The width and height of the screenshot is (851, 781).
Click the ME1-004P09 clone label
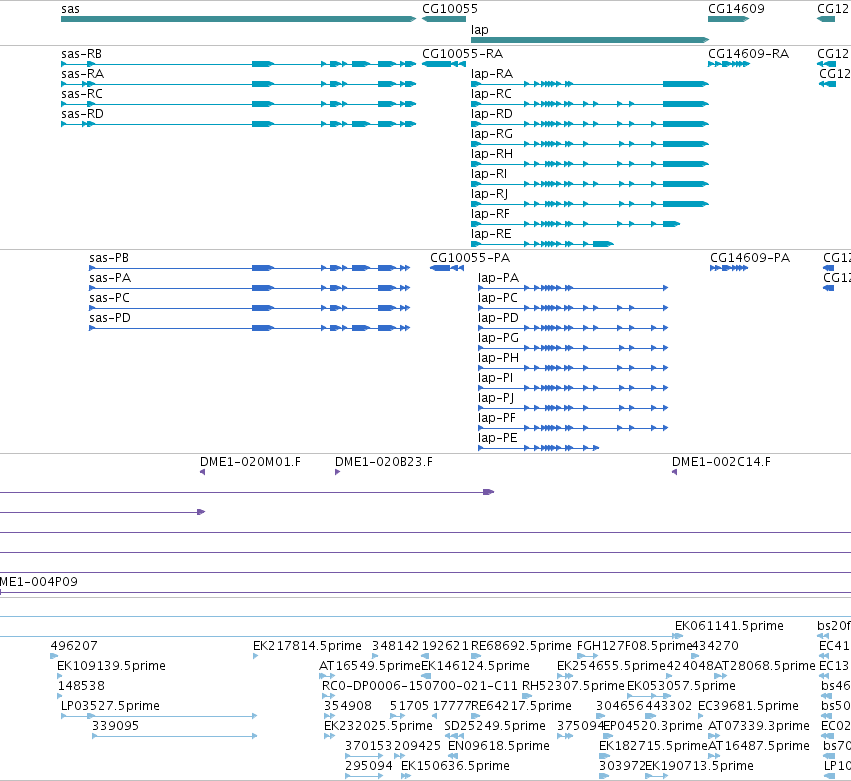(39, 582)
